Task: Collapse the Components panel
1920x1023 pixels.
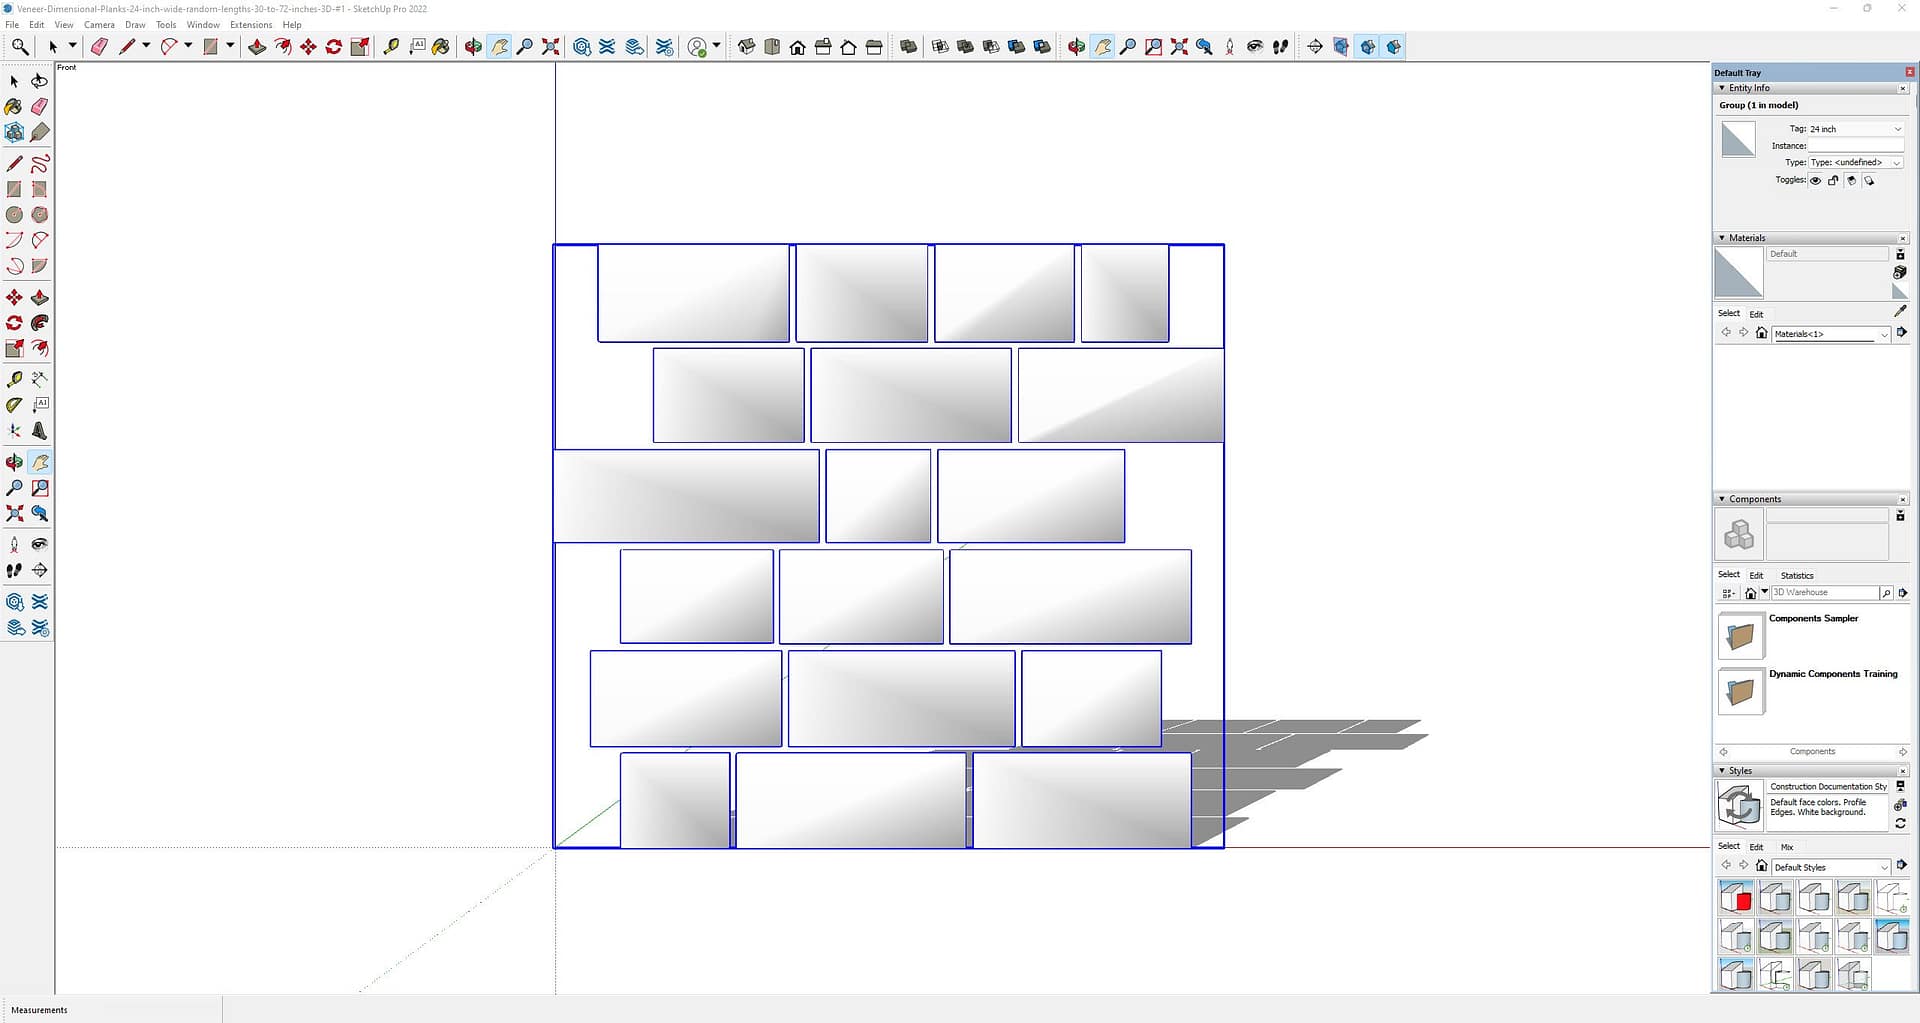Action: coord(1722,499)
